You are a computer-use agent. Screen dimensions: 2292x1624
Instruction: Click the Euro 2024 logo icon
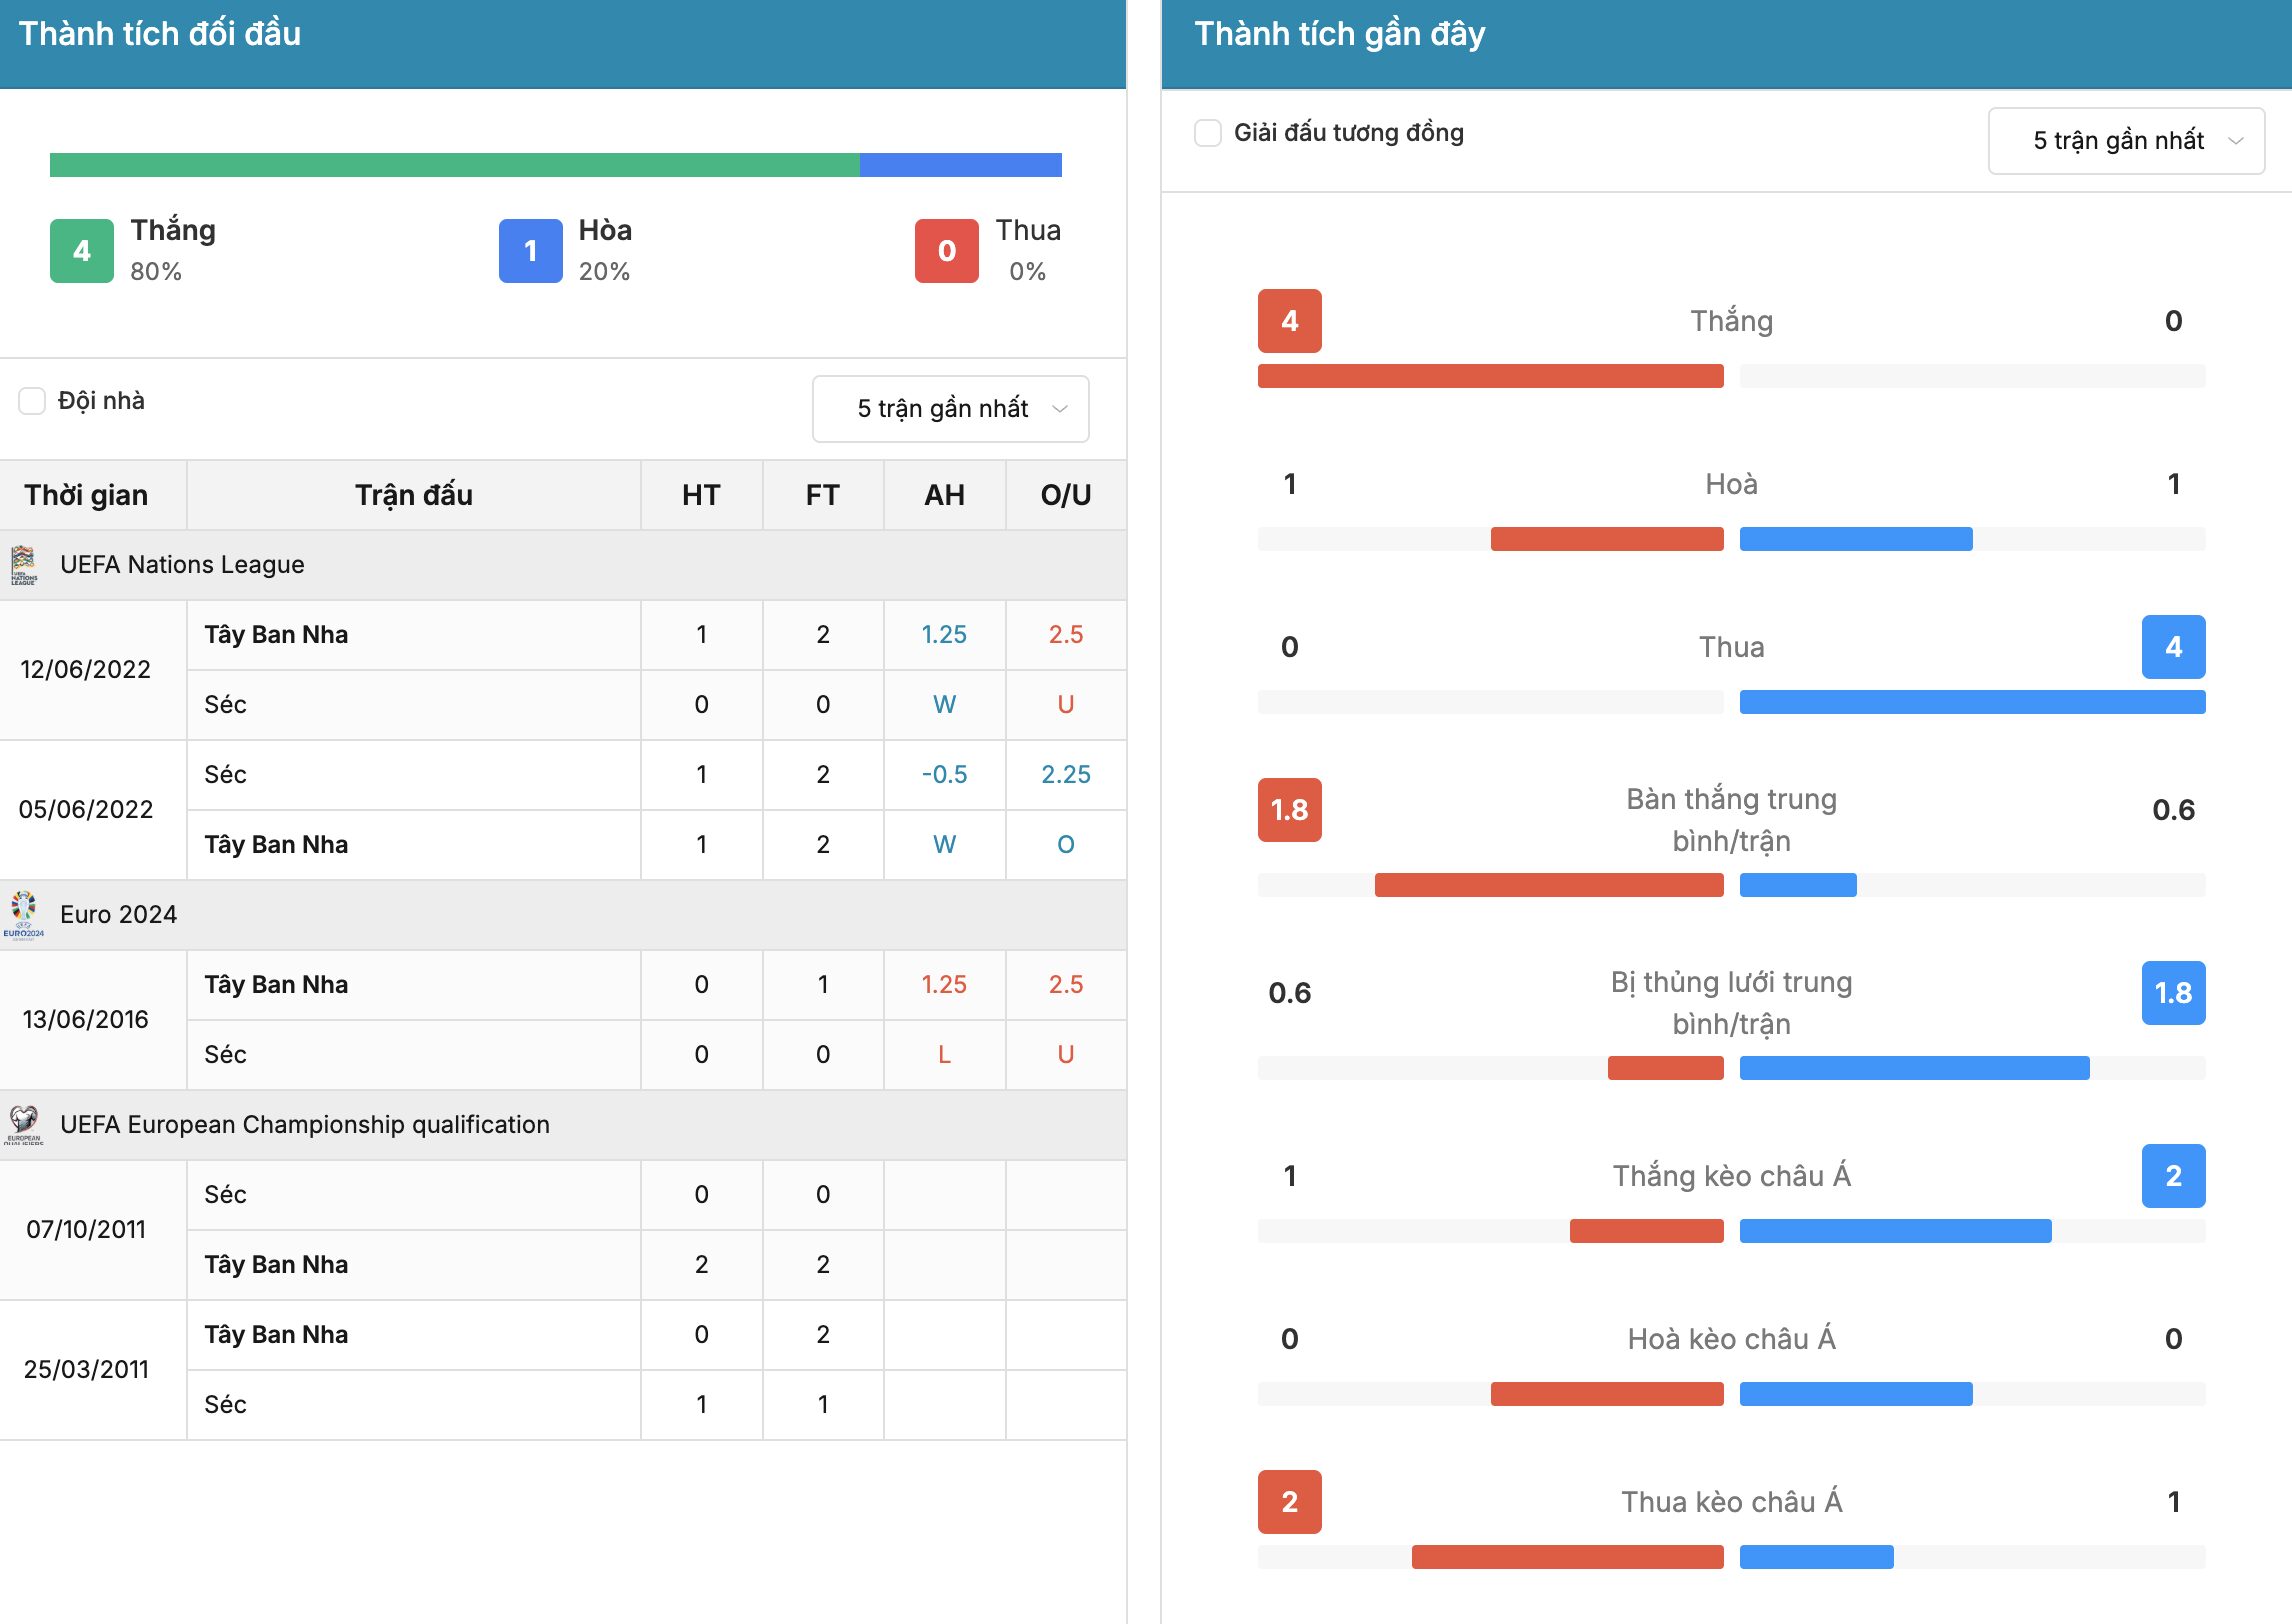(24, 915)
